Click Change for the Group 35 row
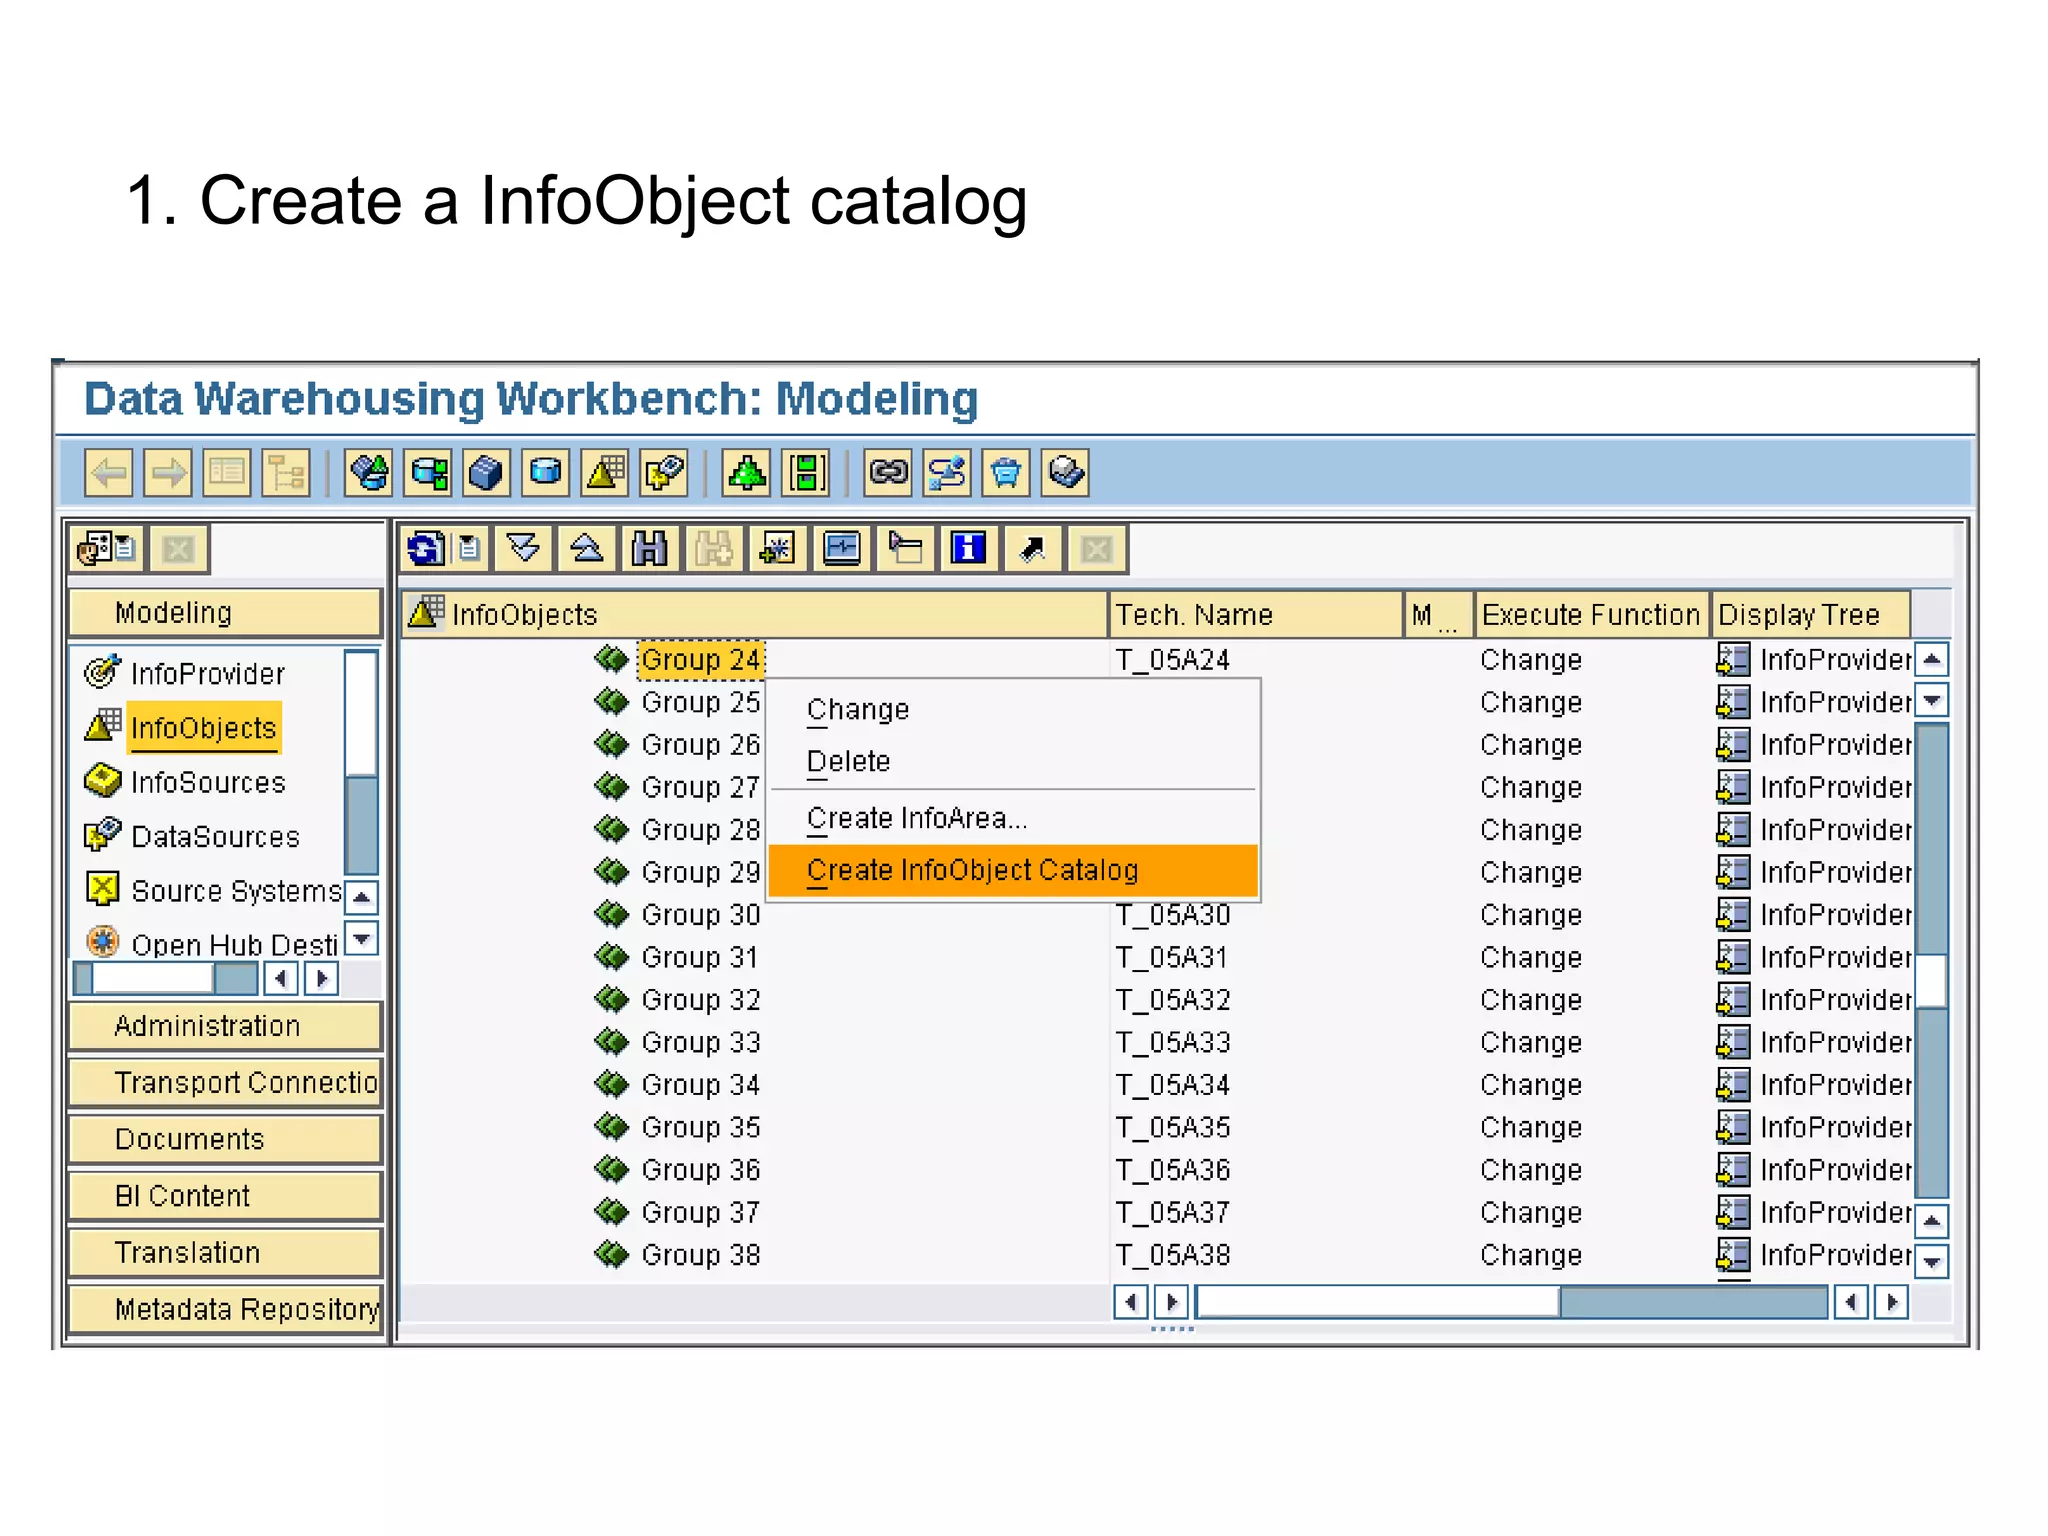Viewport: 2048px width, 1536px height. coord(1530,1128)
